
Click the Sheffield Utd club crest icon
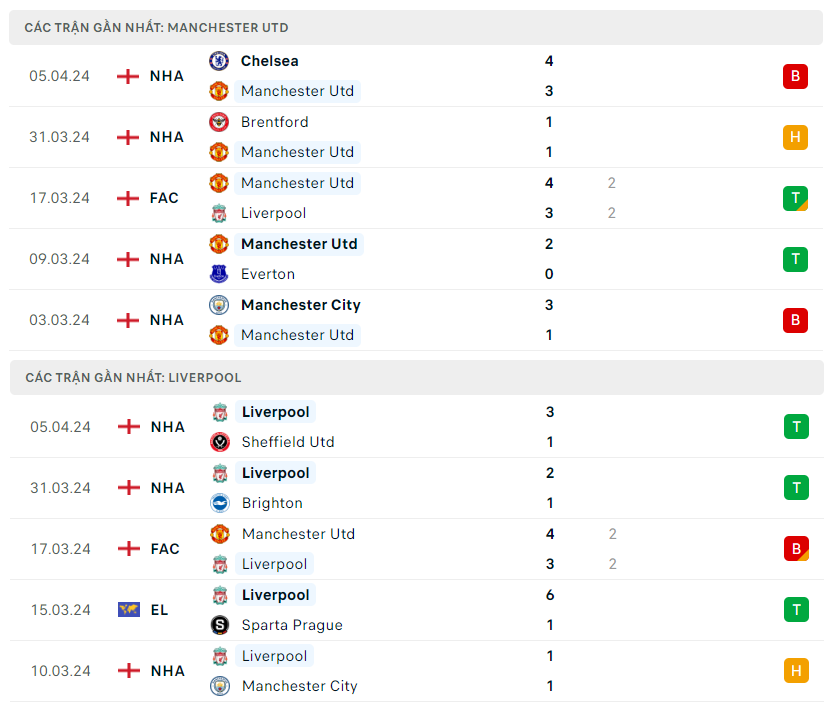(220, 442)
